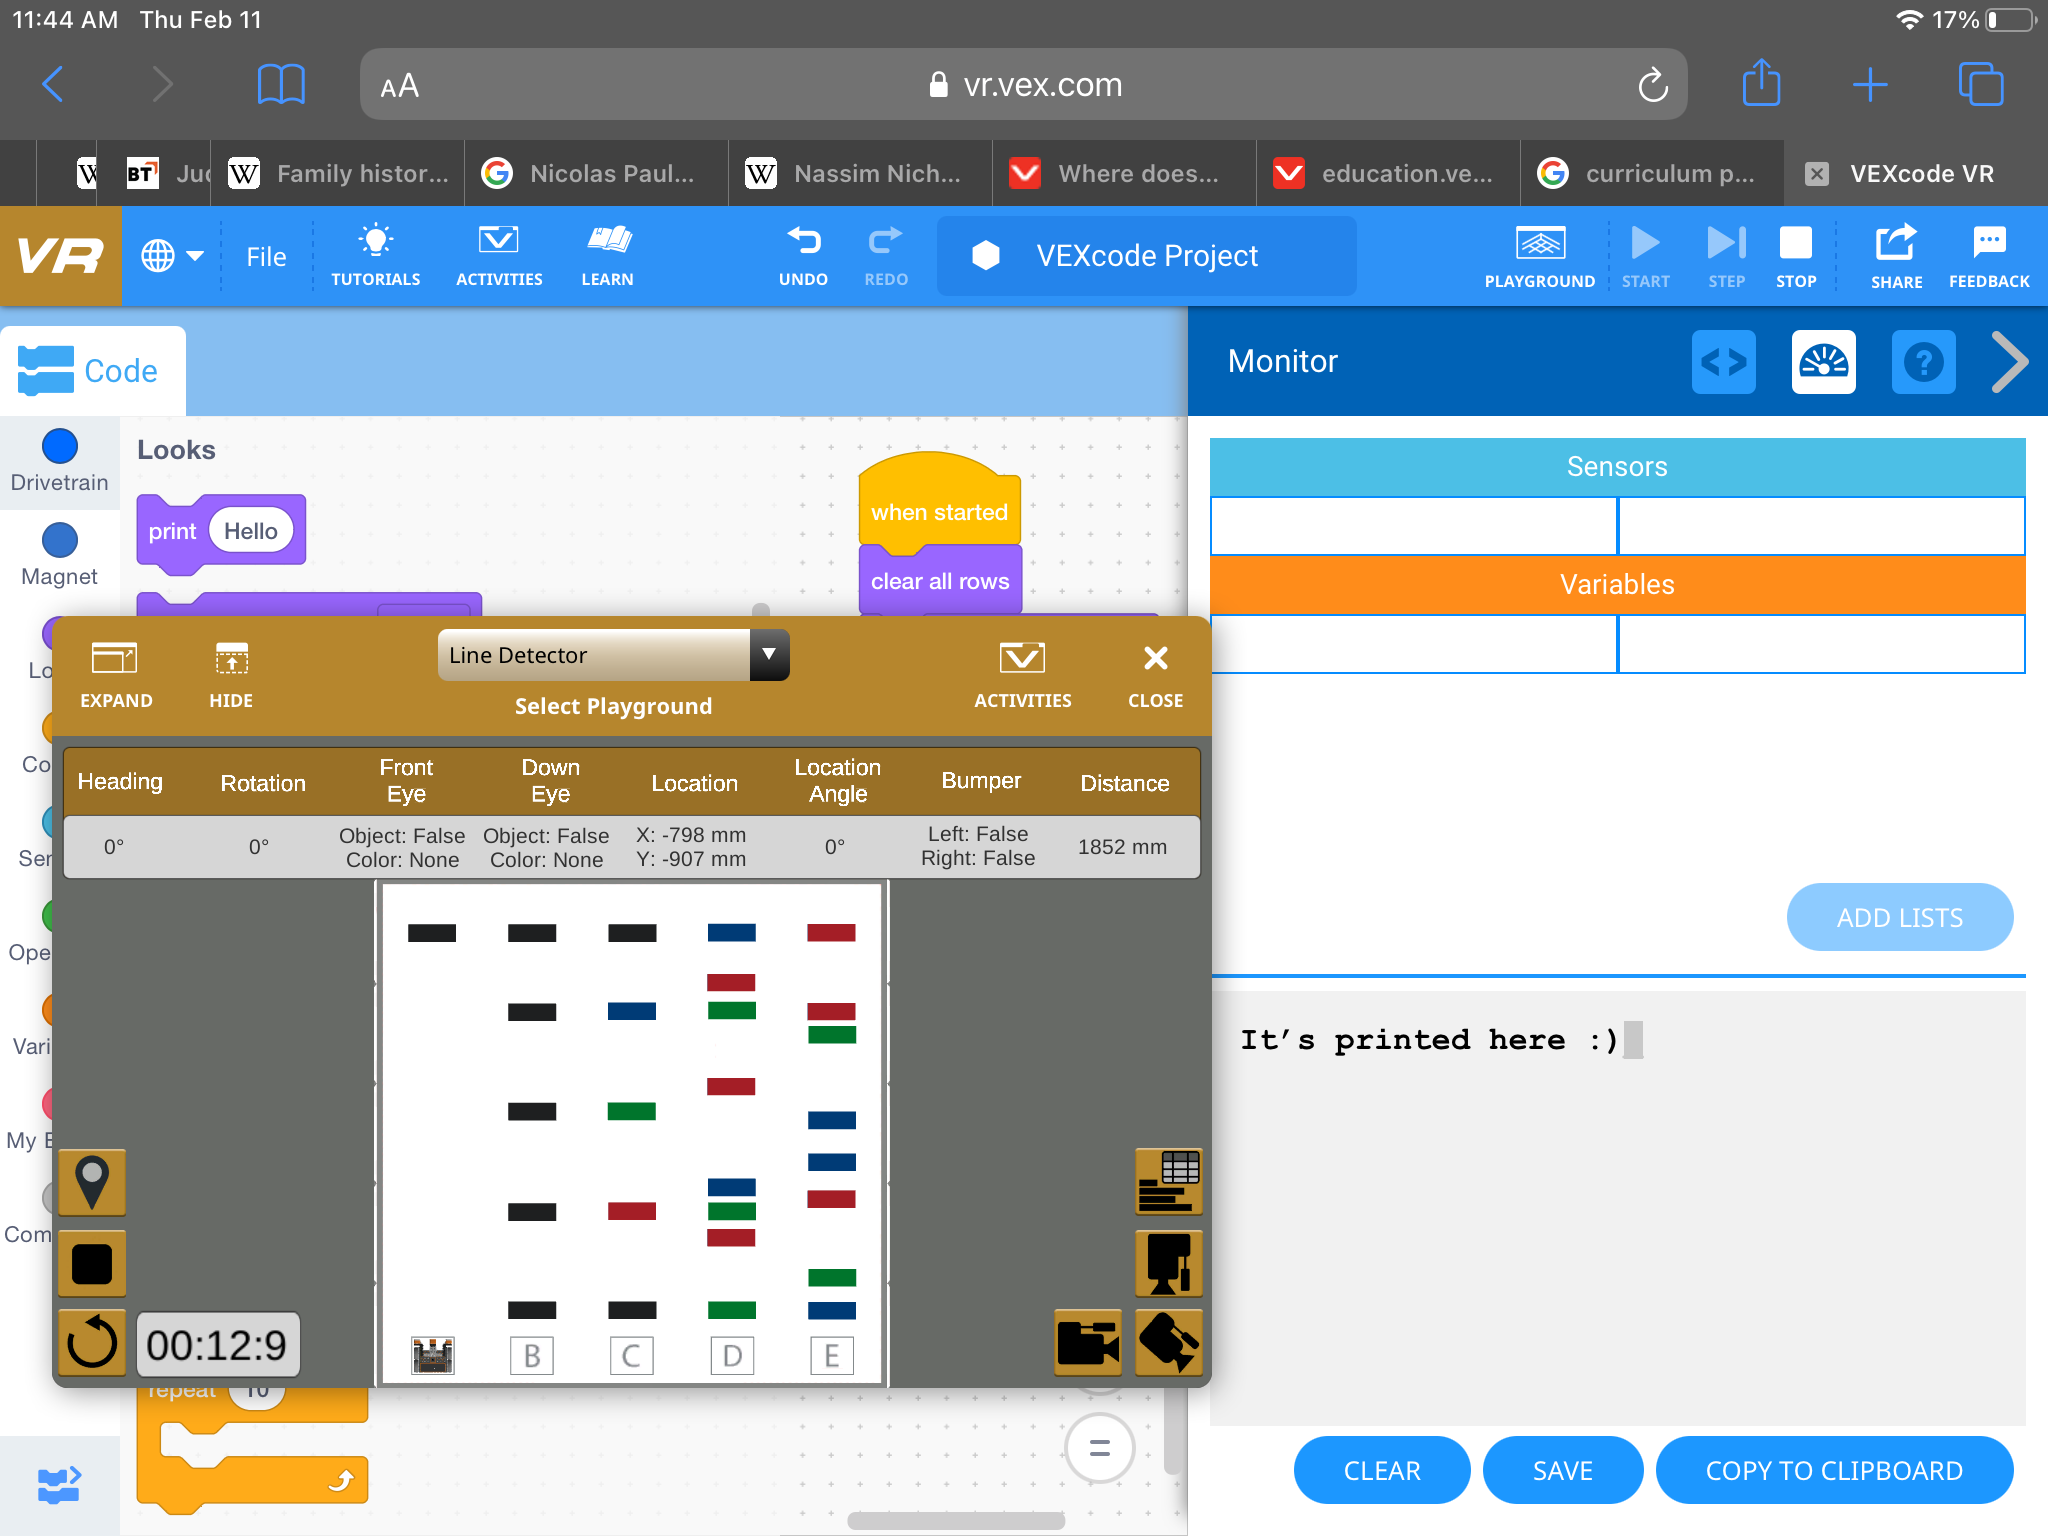Select the Drivetrain block category circle

tap(60, 446)
